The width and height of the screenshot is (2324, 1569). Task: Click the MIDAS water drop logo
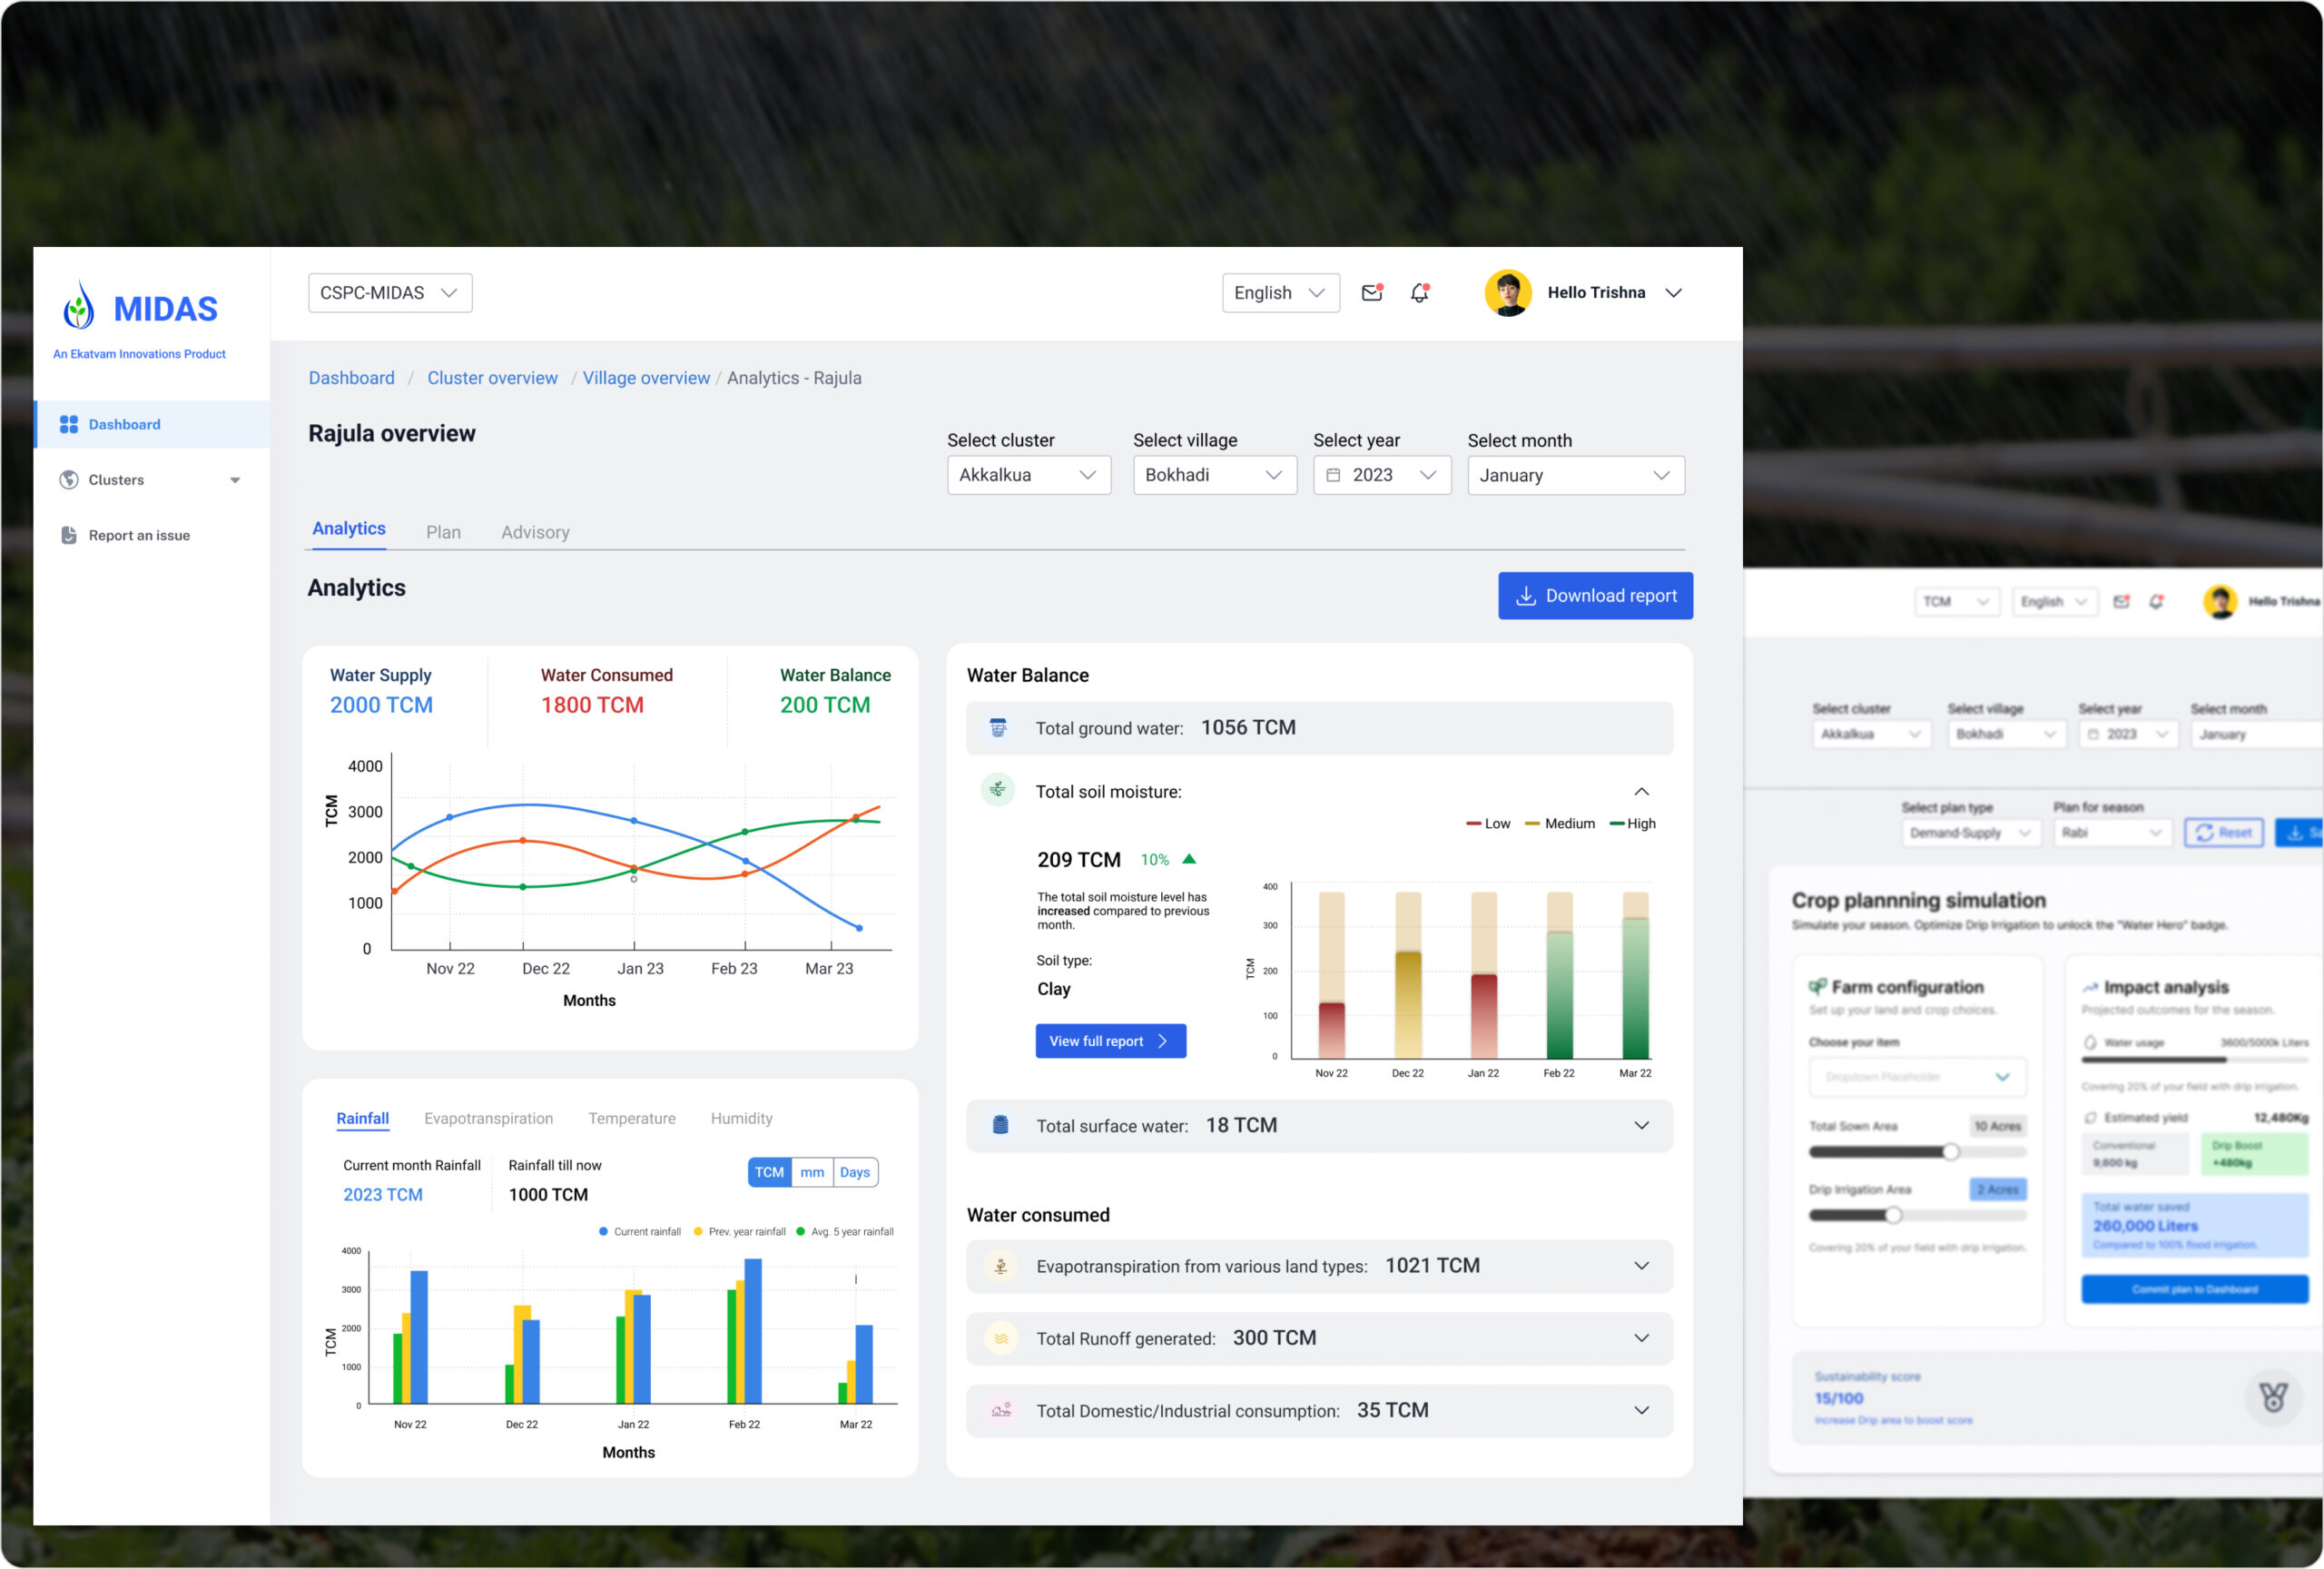(x=79, y=306)
